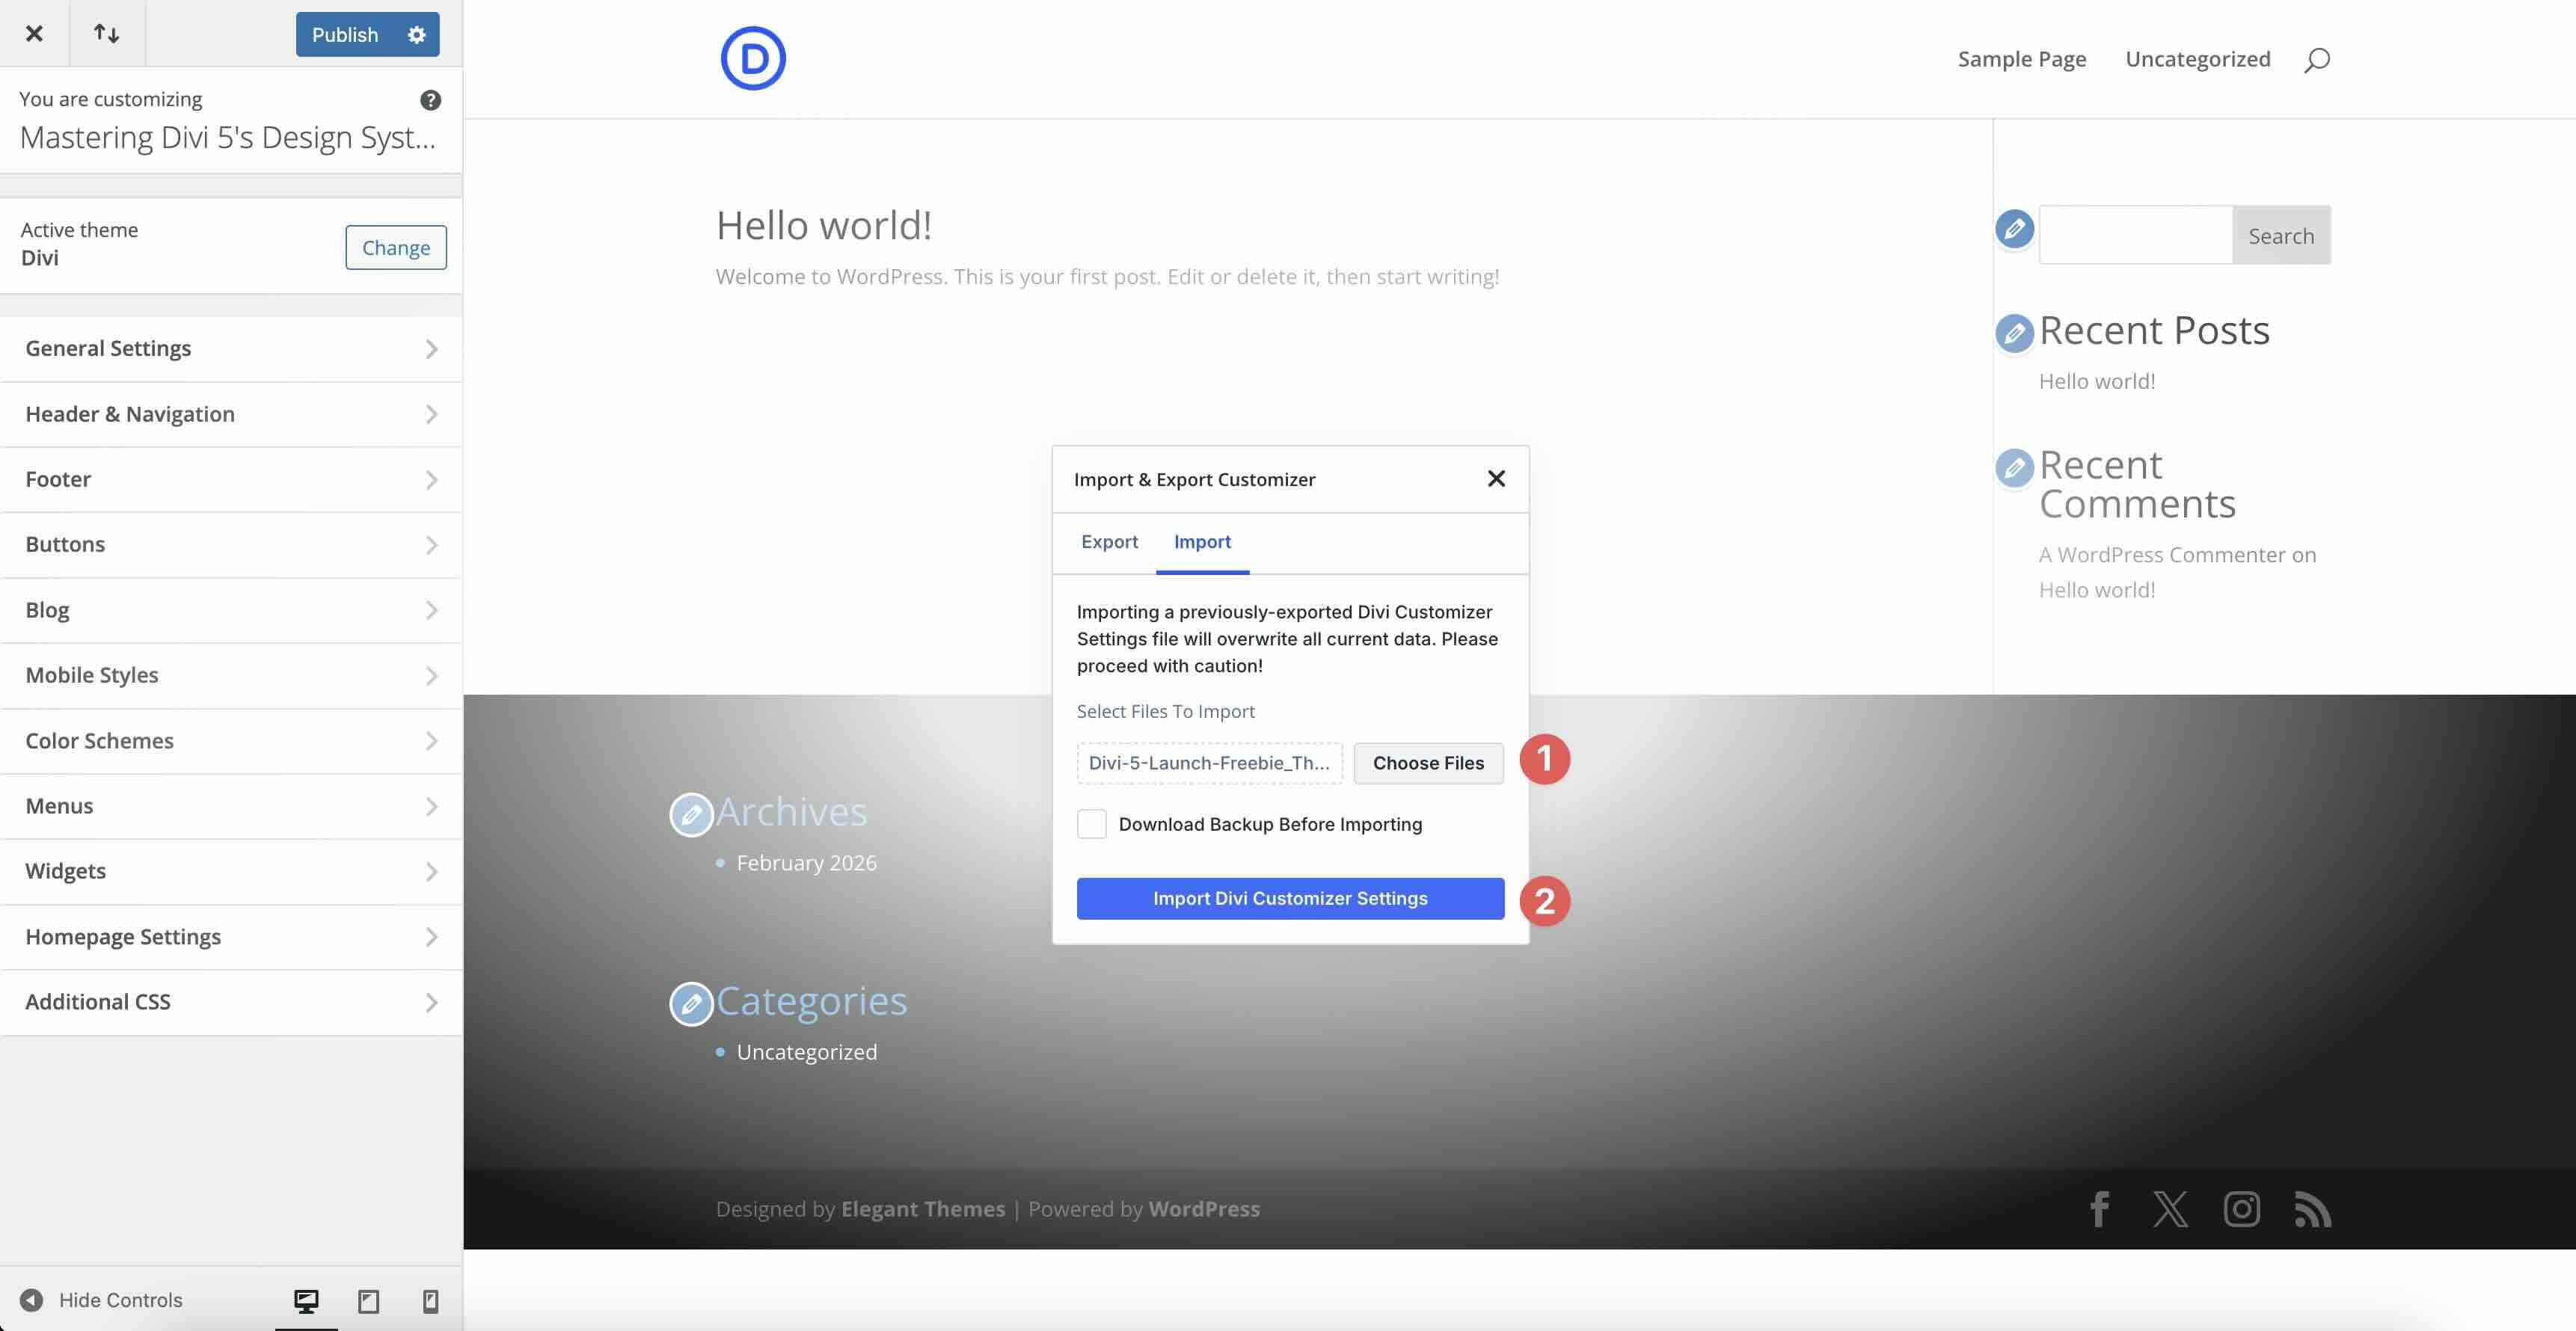Switch to mobile preview device icon

tap(430, 1300)
